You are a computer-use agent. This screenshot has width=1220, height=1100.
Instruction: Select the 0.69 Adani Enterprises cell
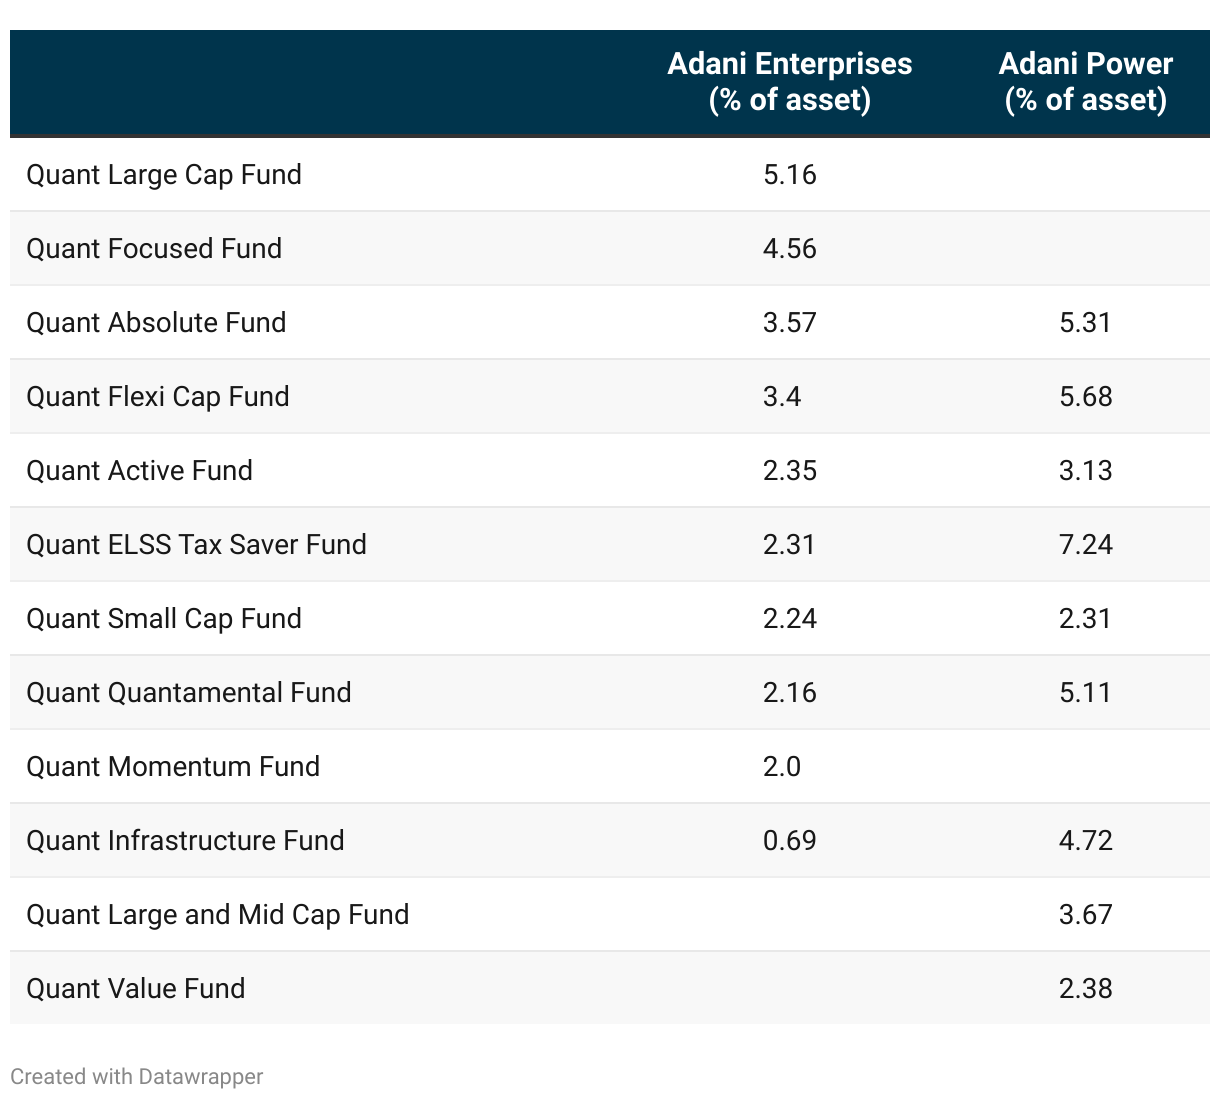[790, 841]
